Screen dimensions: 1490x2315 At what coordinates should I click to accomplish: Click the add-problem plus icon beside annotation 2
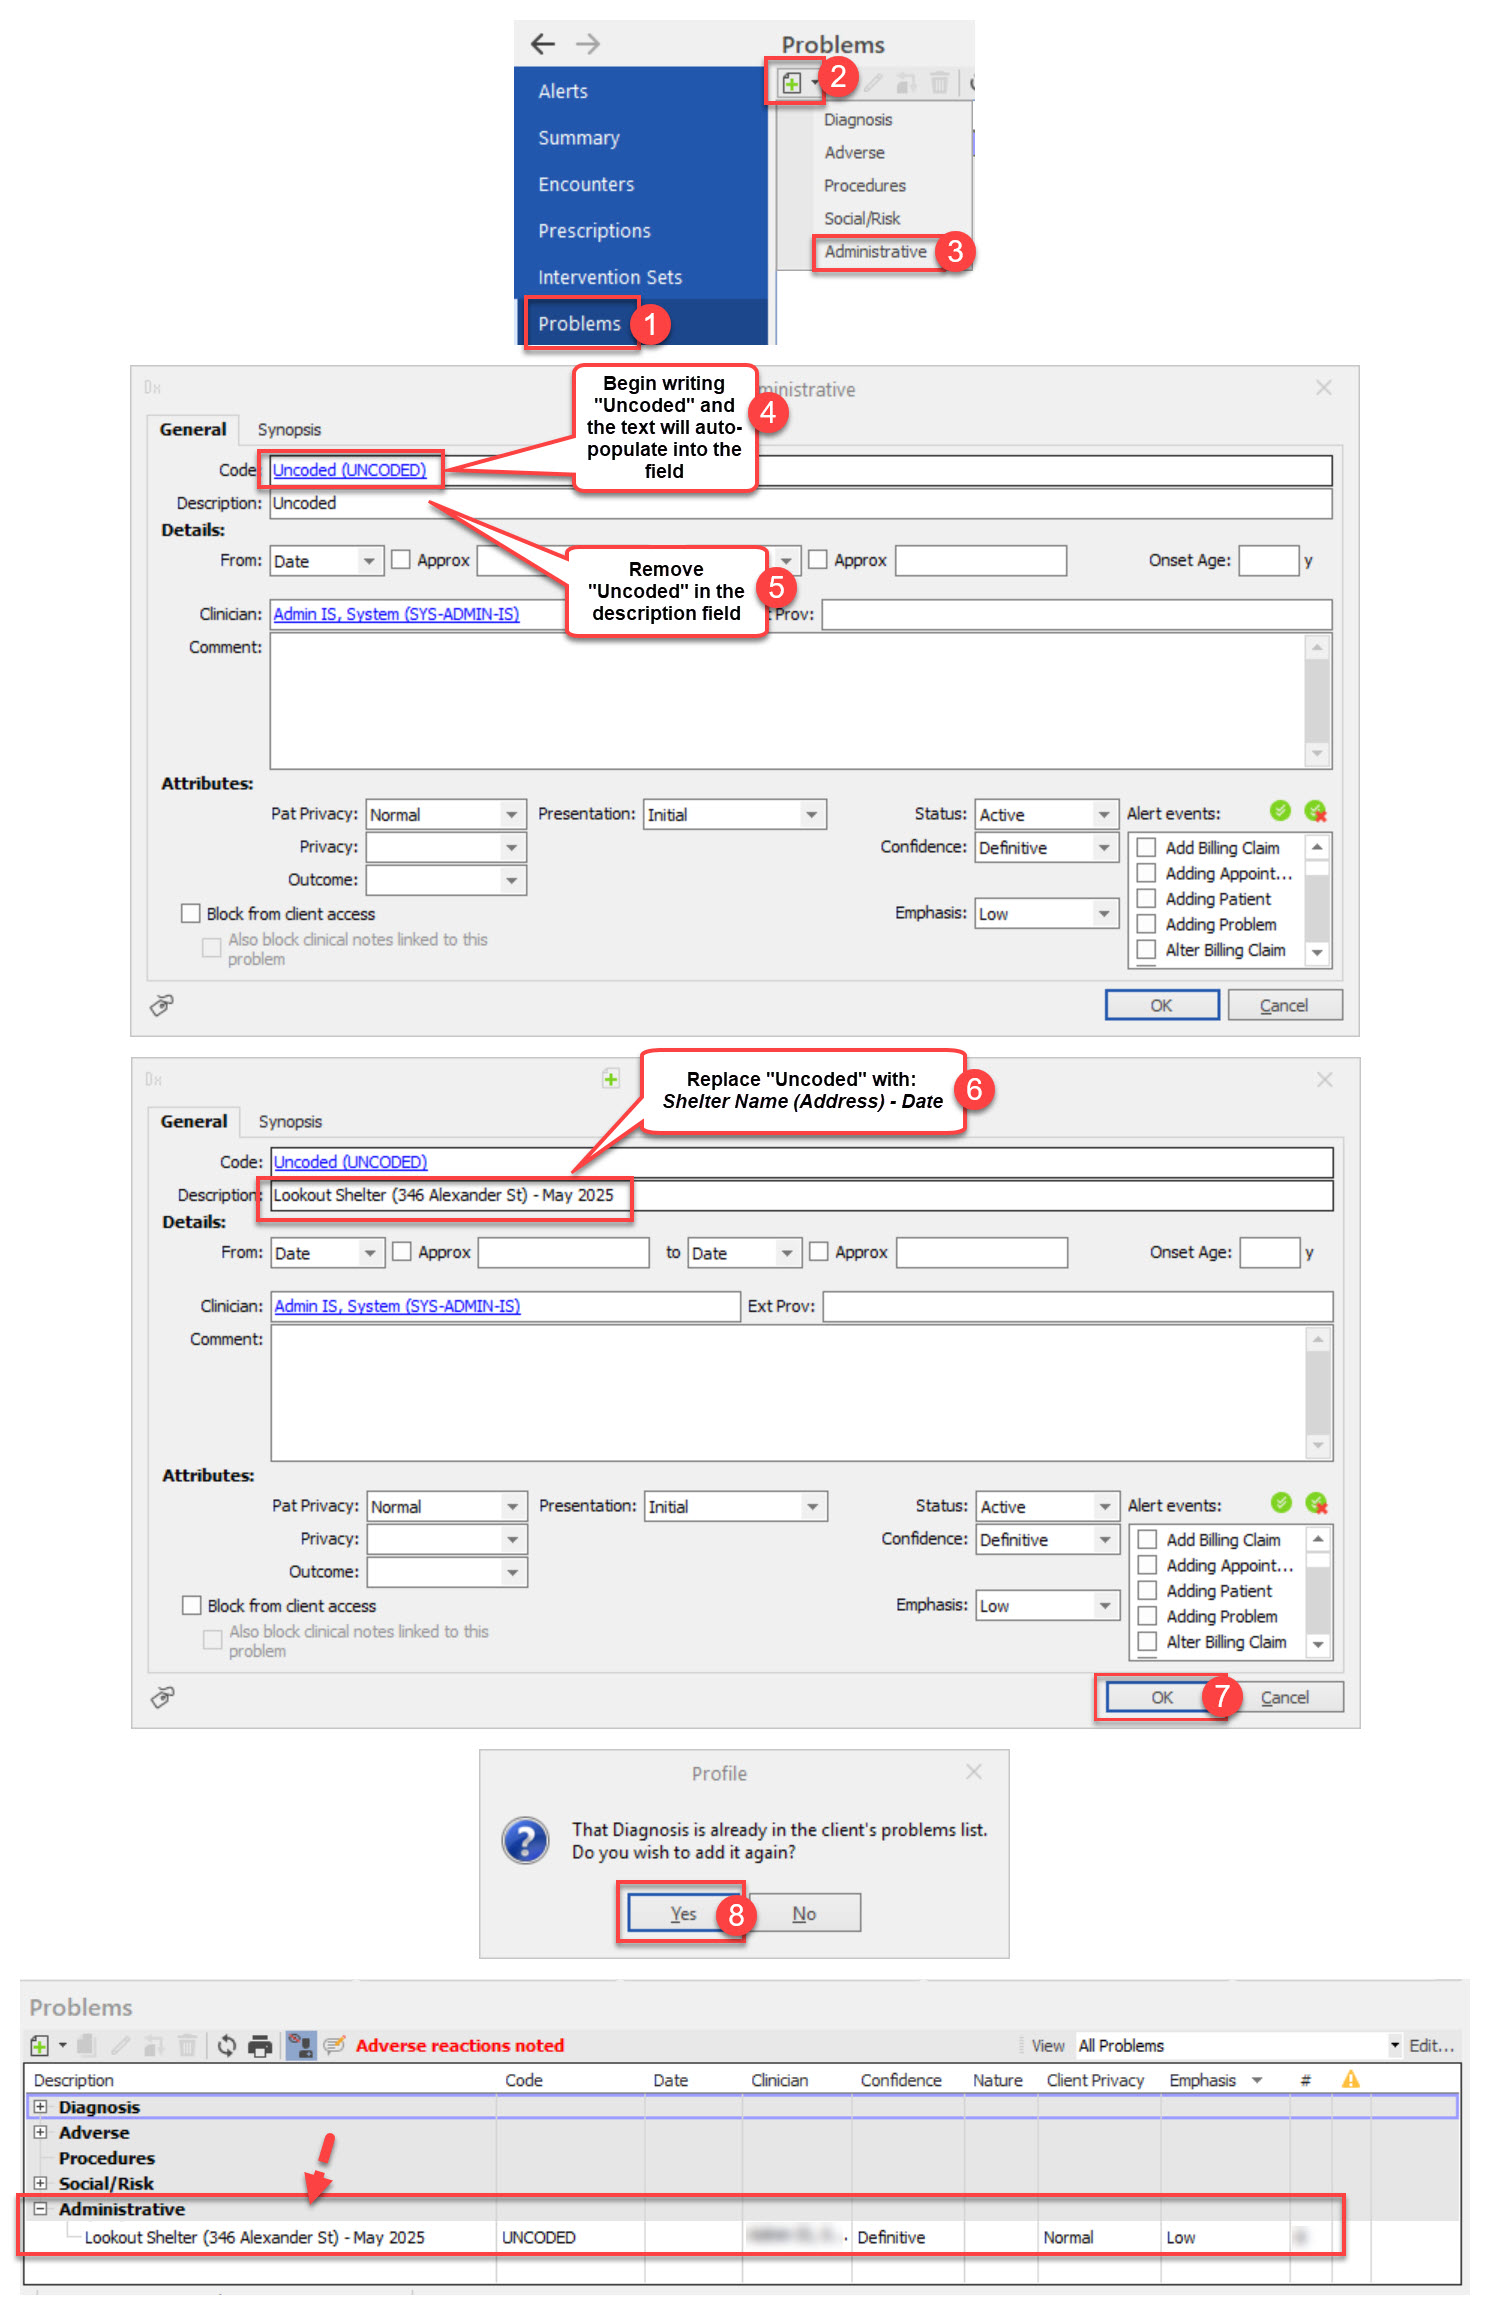[792, 84]
